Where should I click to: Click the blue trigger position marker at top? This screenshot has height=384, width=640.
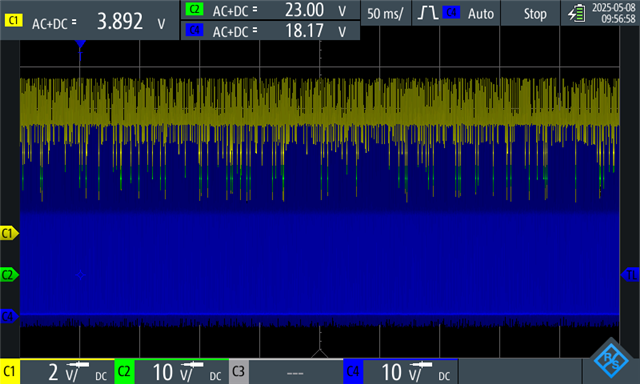(x=80, y=44)
